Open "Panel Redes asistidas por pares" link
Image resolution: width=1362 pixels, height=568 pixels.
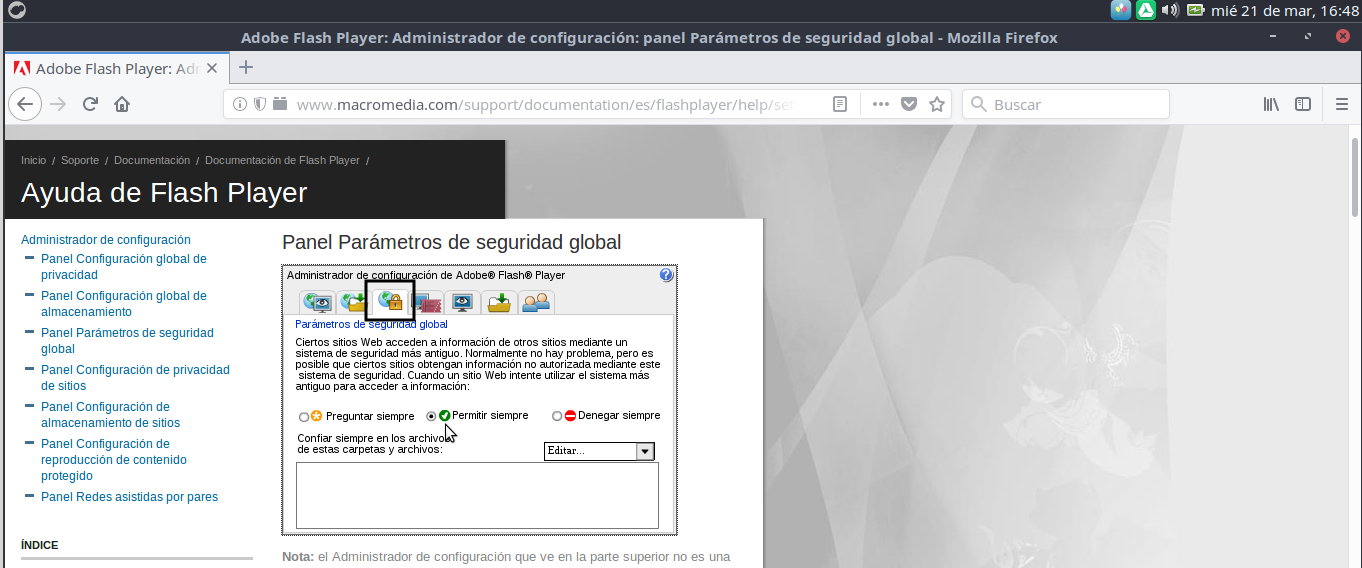129,497
